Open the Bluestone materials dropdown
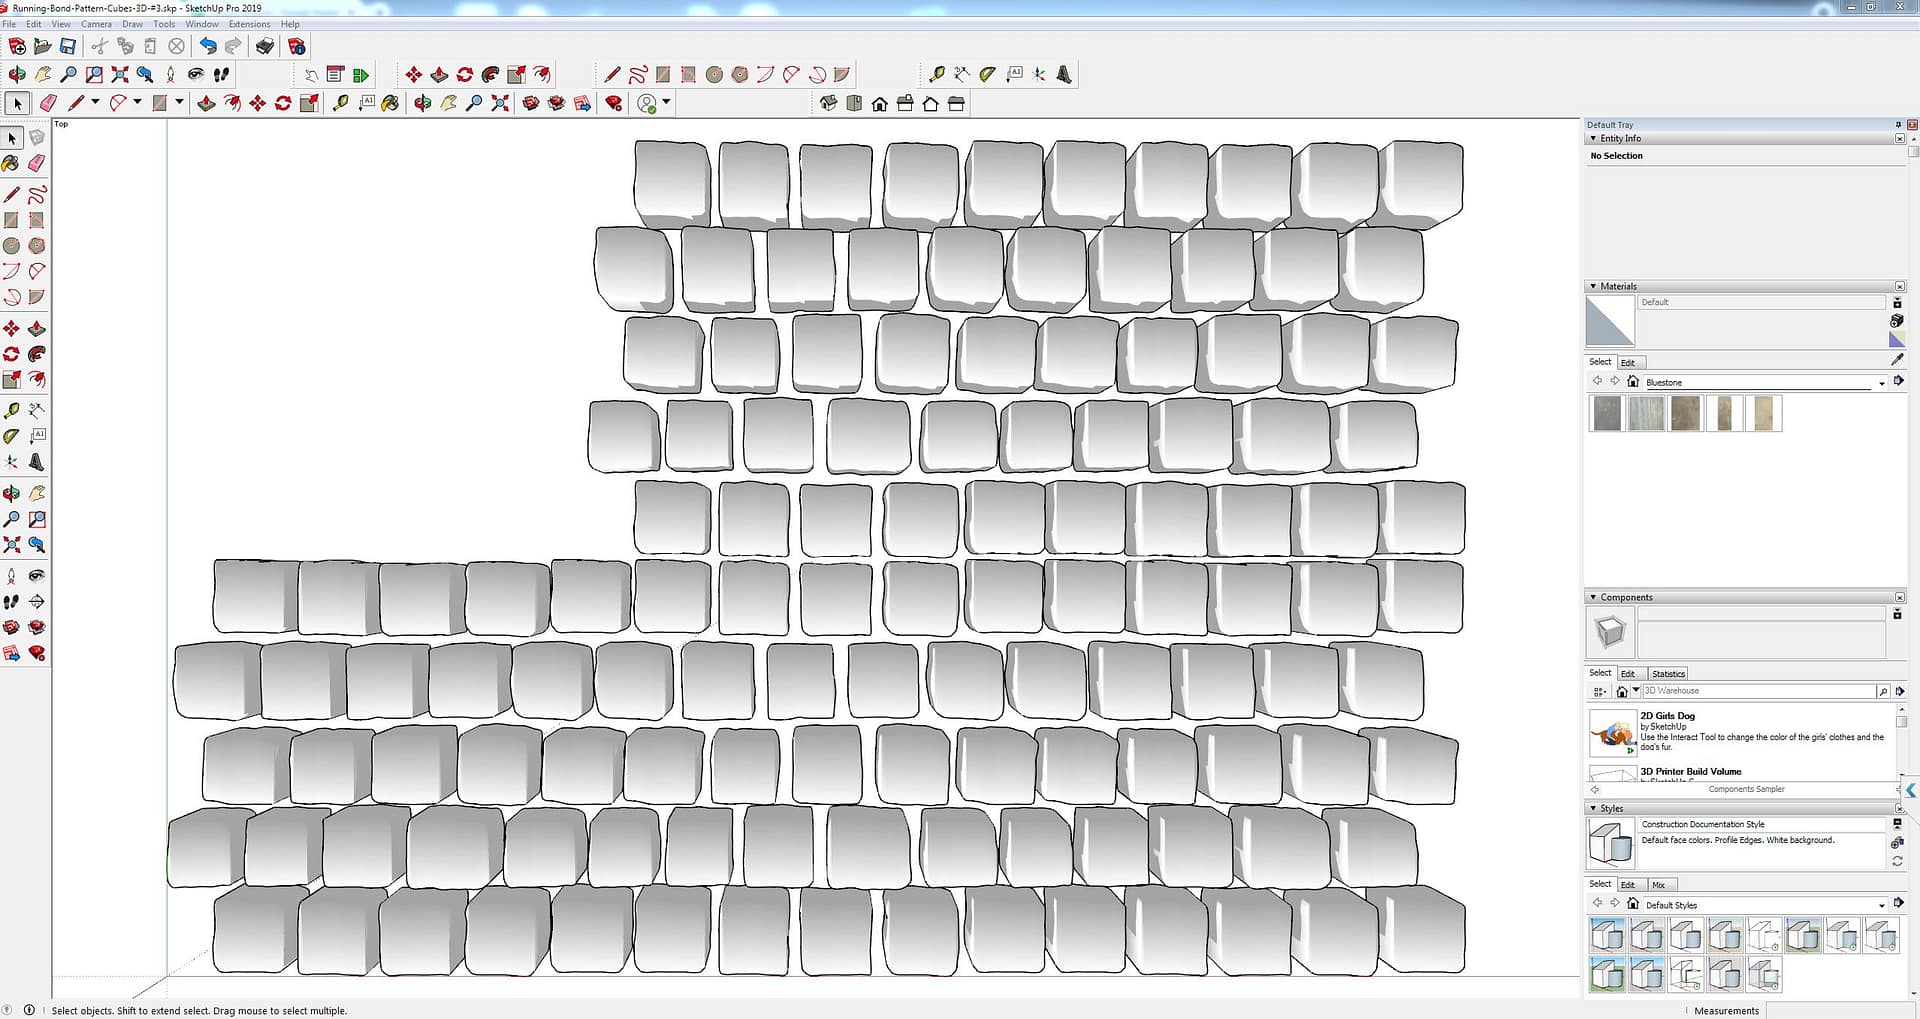1920x1019 pixels. coord(1881,383)
